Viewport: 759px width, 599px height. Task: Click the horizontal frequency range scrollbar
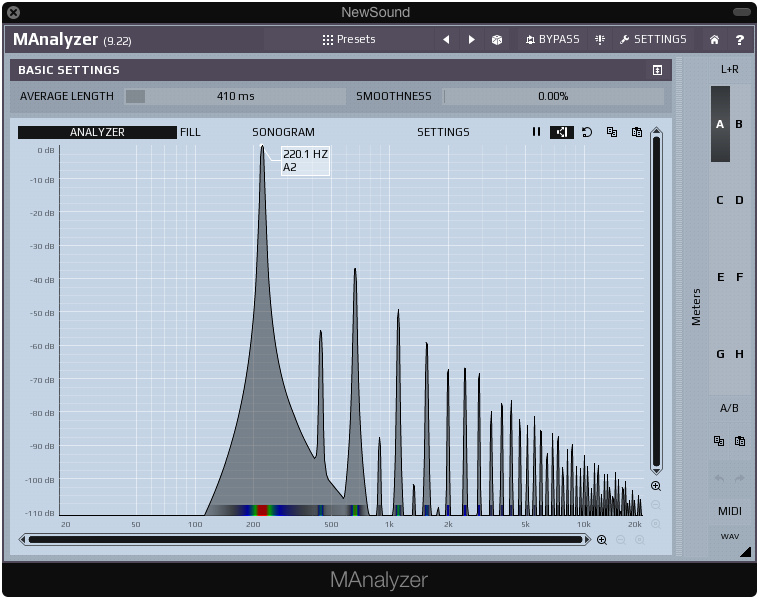(x=305, y=539)
